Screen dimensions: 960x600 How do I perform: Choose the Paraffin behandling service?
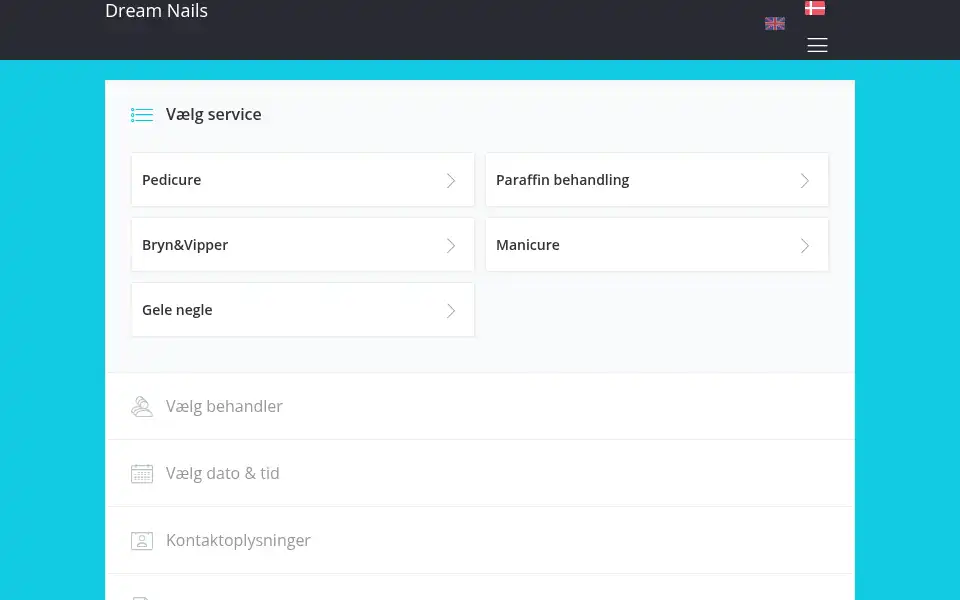(x=657, y=180)
